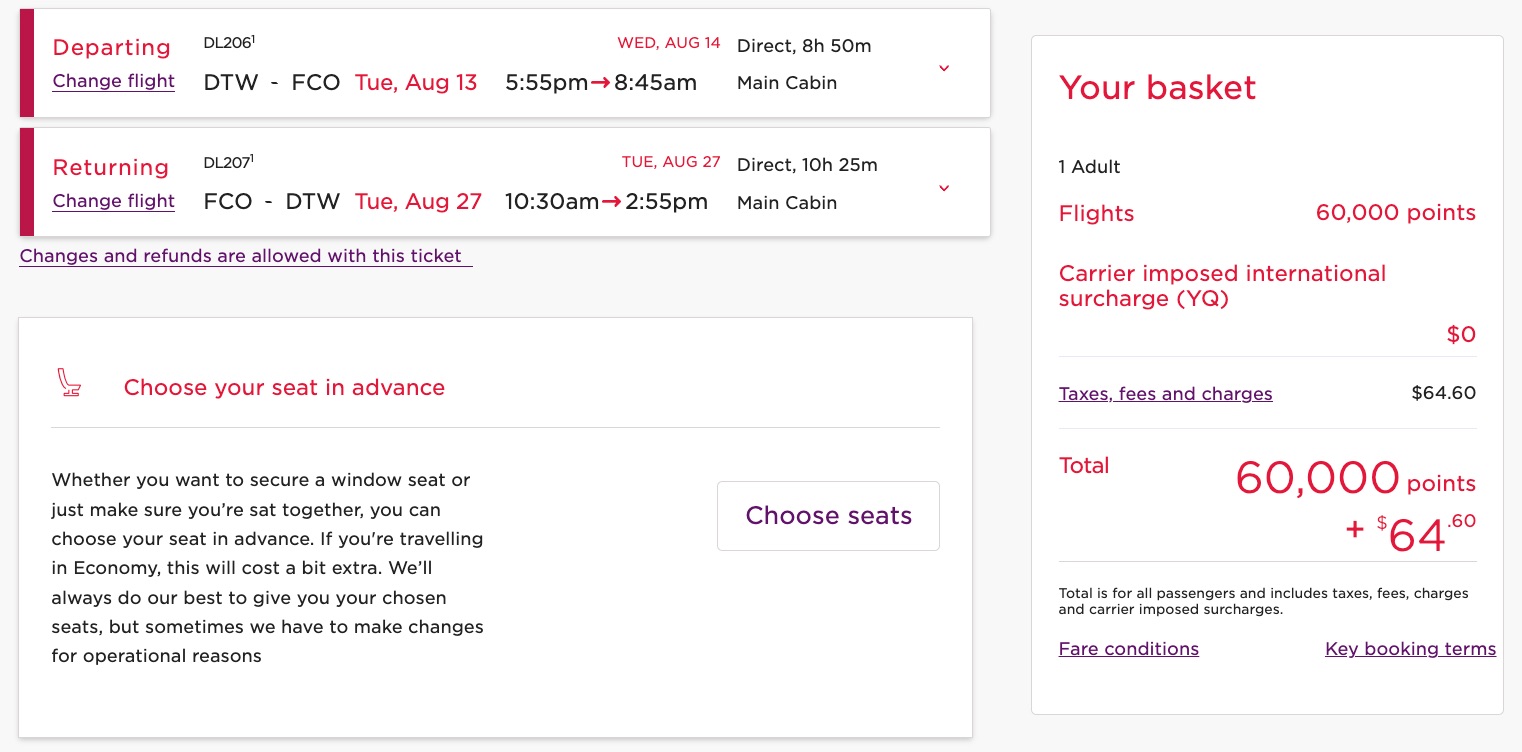The image size is (1522, 752).
Task: Click the WED, AUG 14 arrival date label
Action: (x=668, y=42)
